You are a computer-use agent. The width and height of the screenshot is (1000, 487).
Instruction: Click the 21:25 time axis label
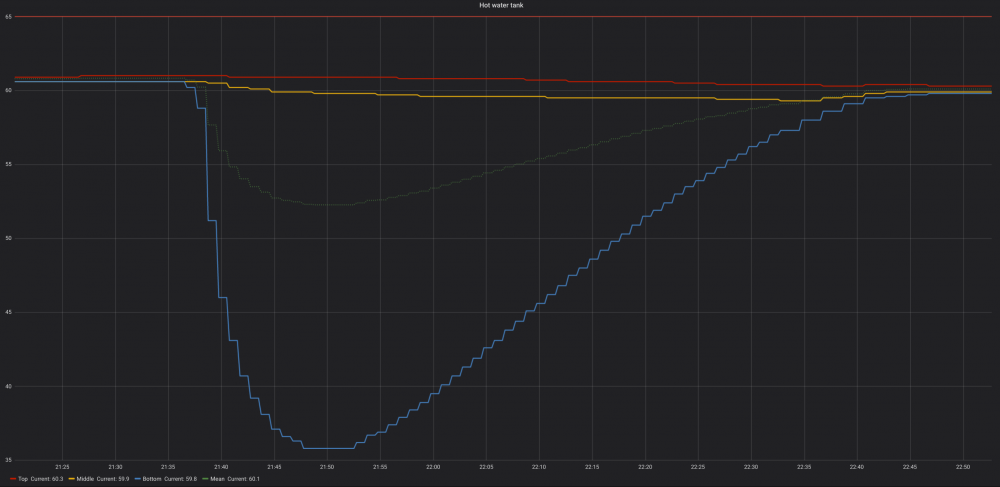pos(62,467)
